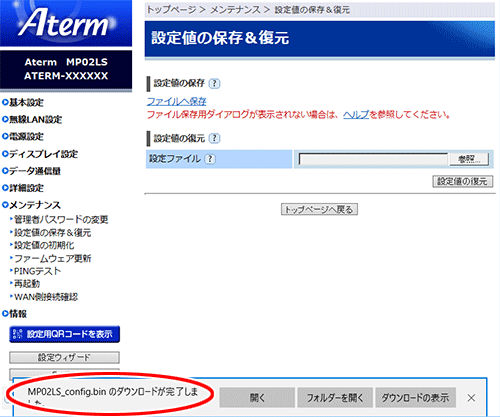Expand the 無線LAN設定 menu
The image size is (500, 417).
[32, 119]
